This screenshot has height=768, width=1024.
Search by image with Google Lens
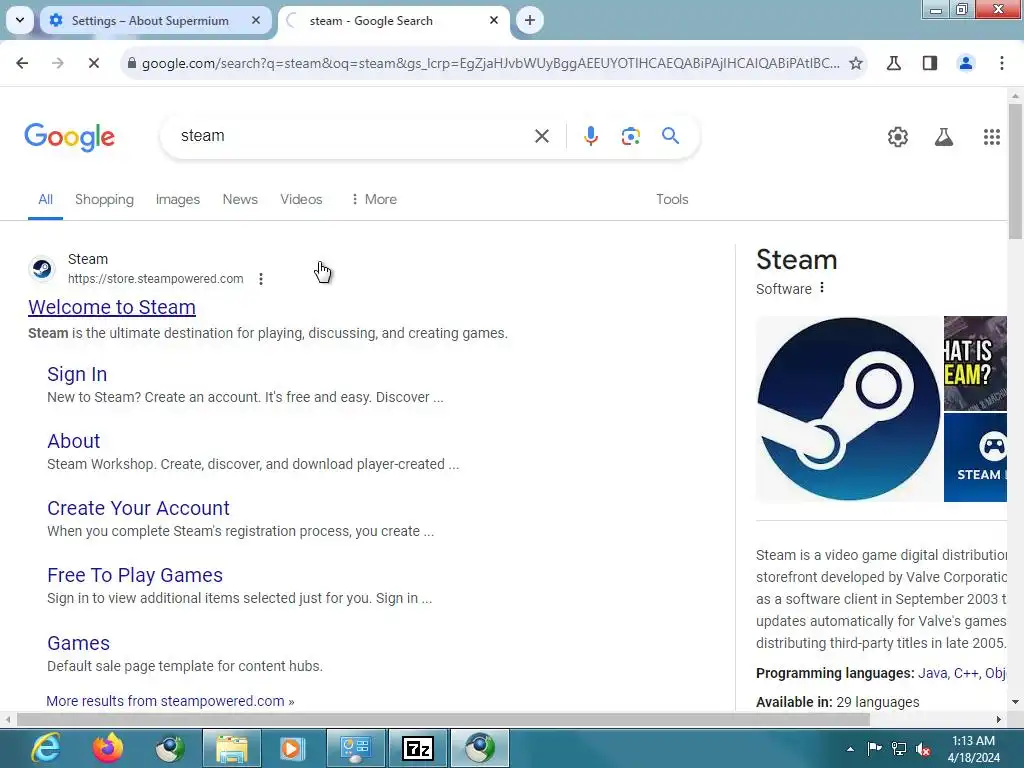click(630, 136)
